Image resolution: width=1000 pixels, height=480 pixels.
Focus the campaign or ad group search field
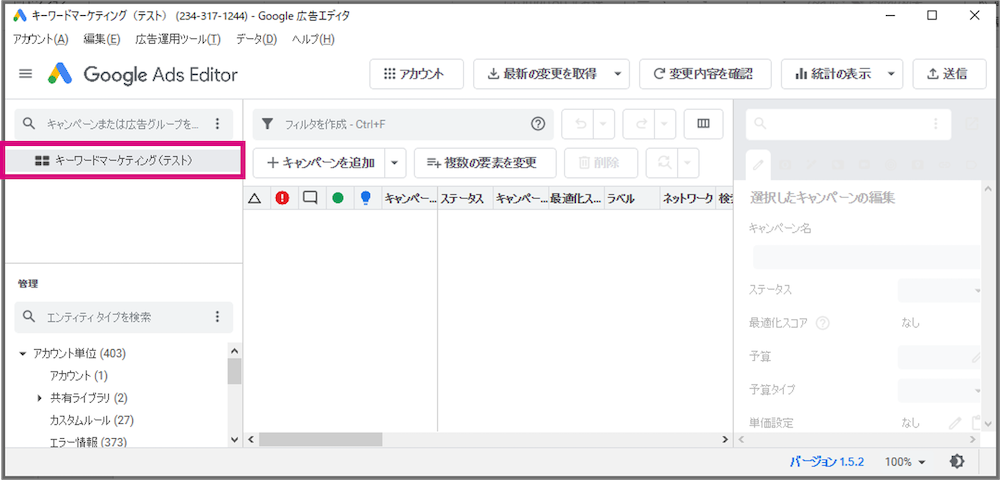tap(123, 123)
